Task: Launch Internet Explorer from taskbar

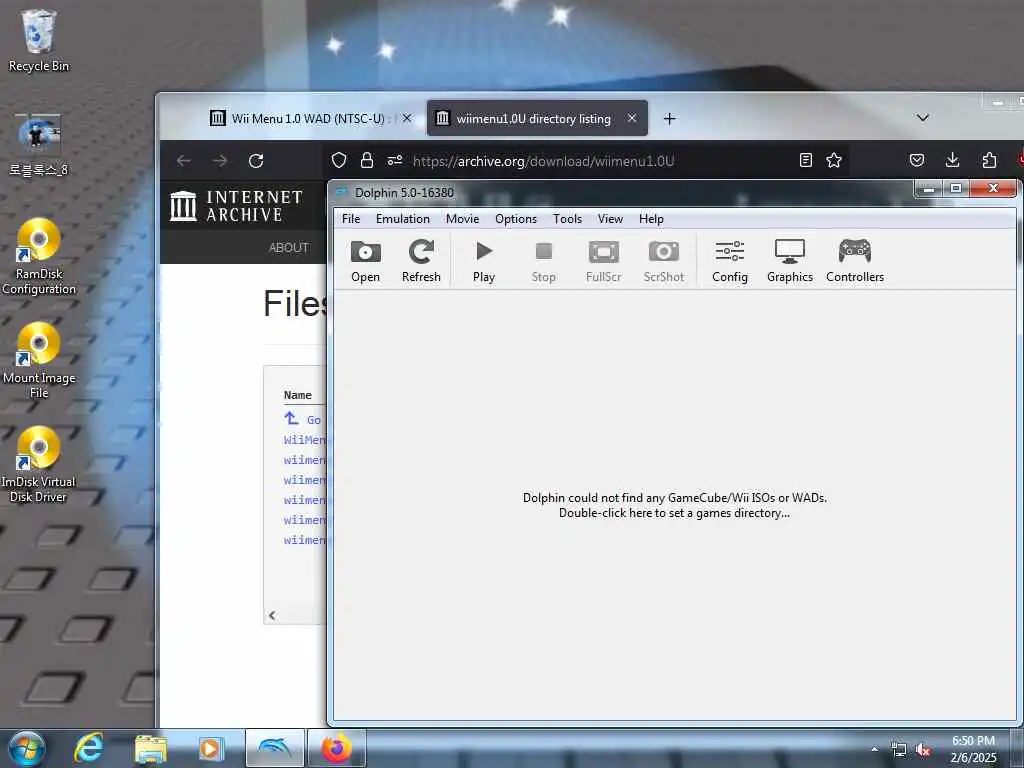Action: (88, 748)
